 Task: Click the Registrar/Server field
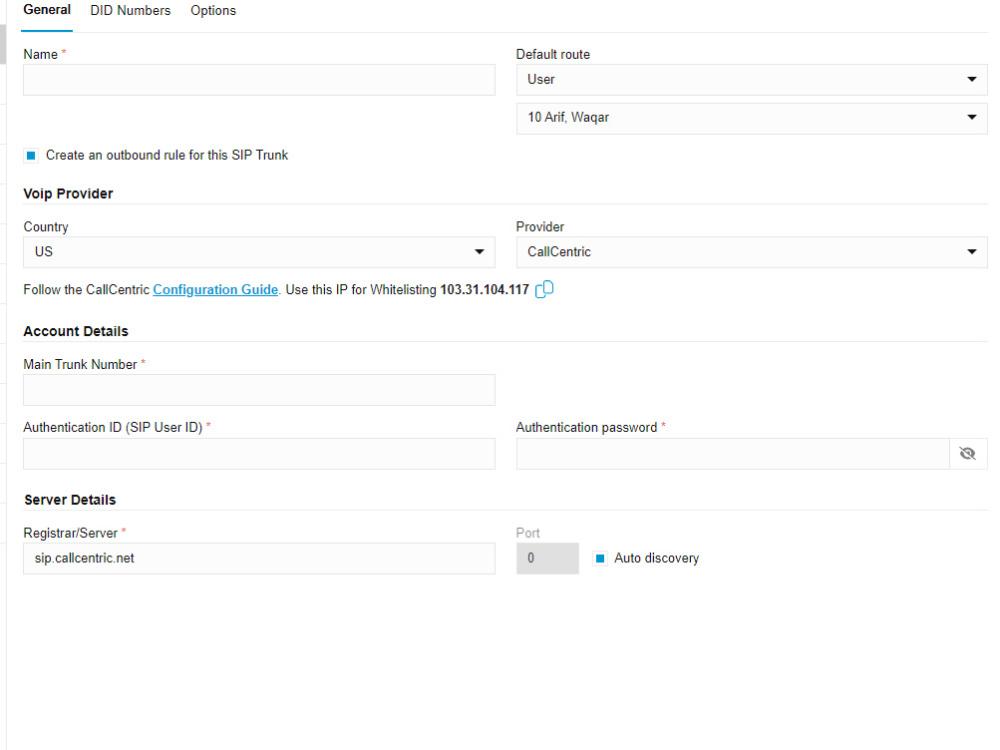[259, 558]
